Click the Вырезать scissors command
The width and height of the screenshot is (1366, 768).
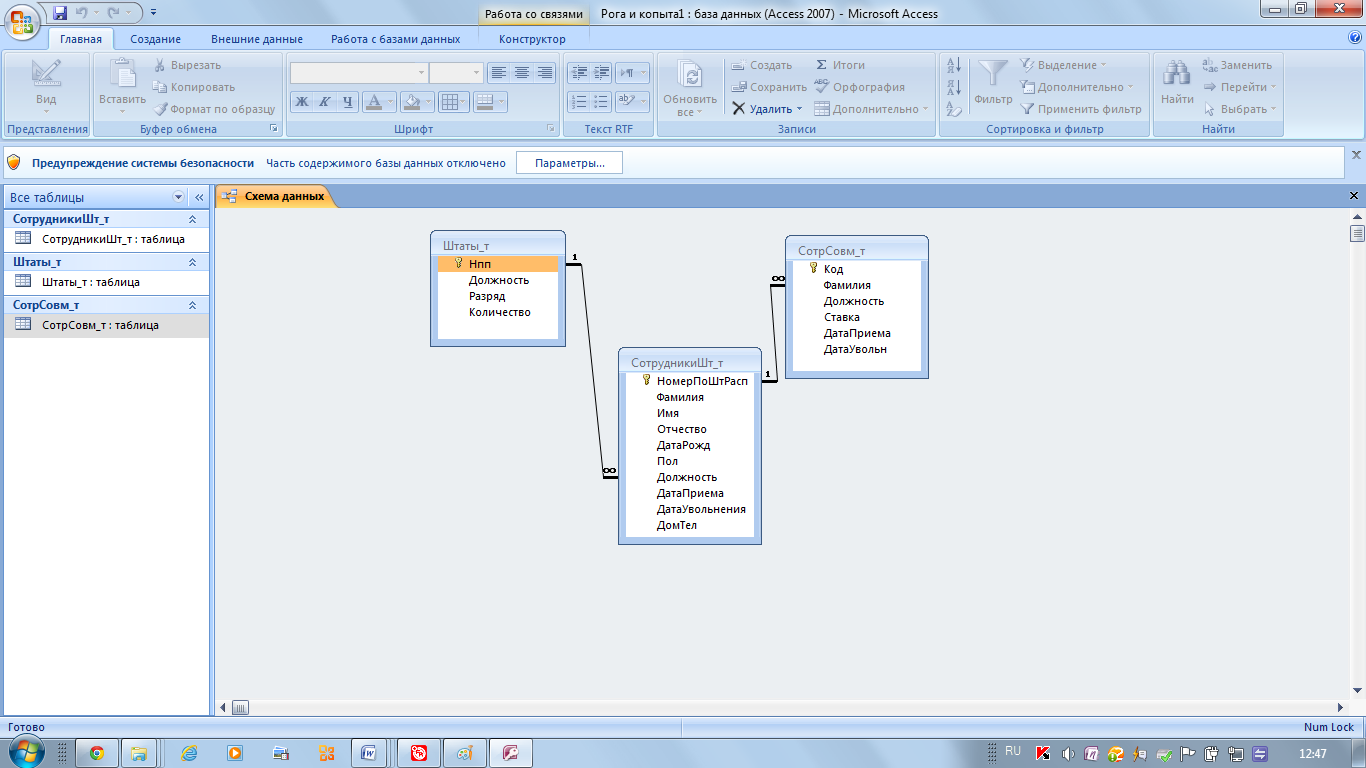[x=187, y=65]
